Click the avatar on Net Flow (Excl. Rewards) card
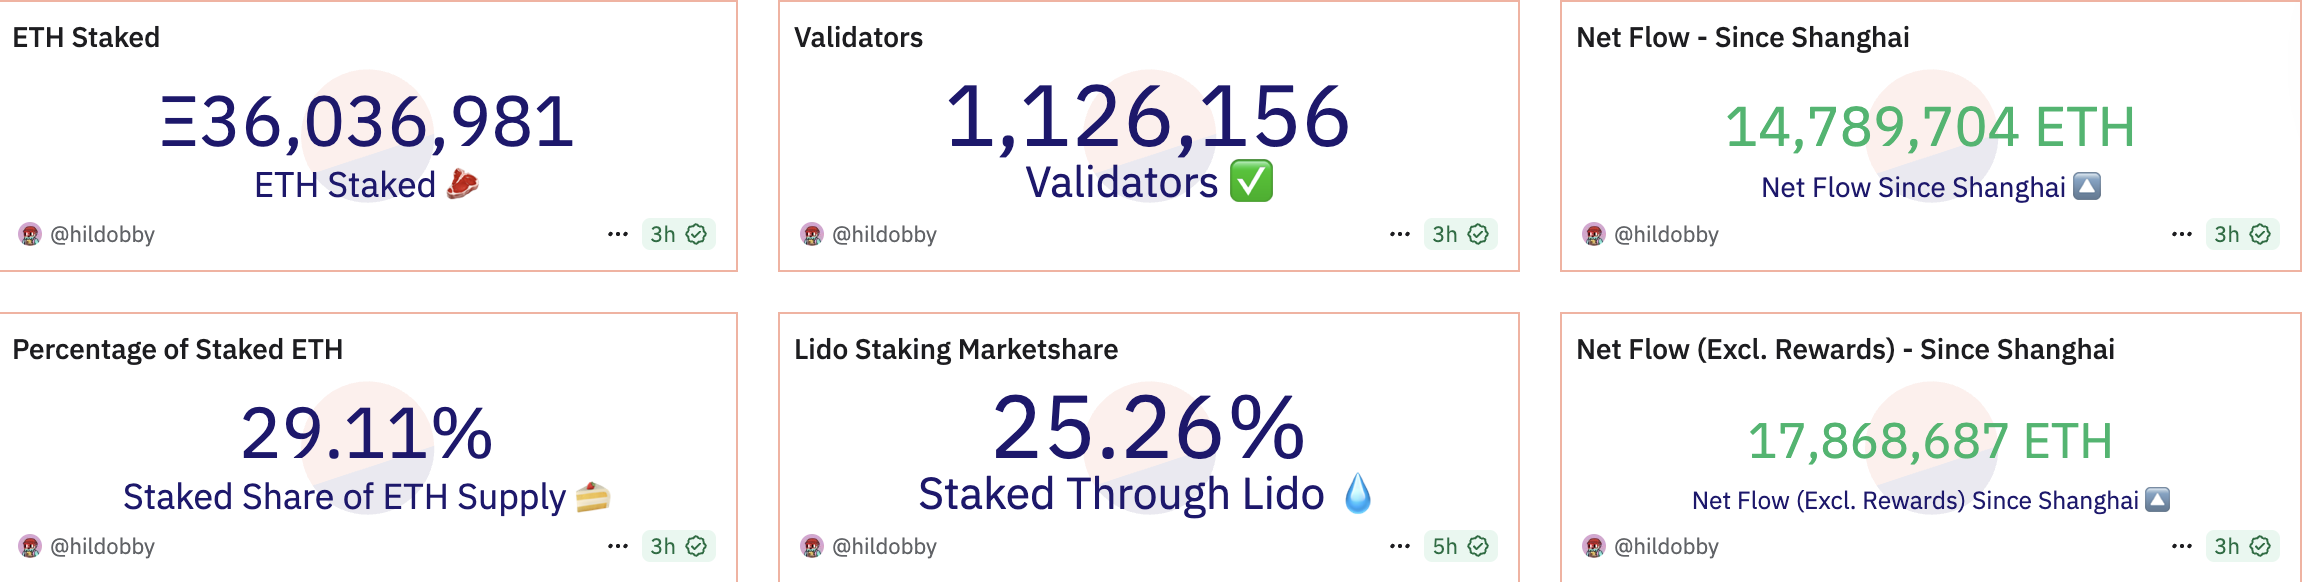 1595,547
